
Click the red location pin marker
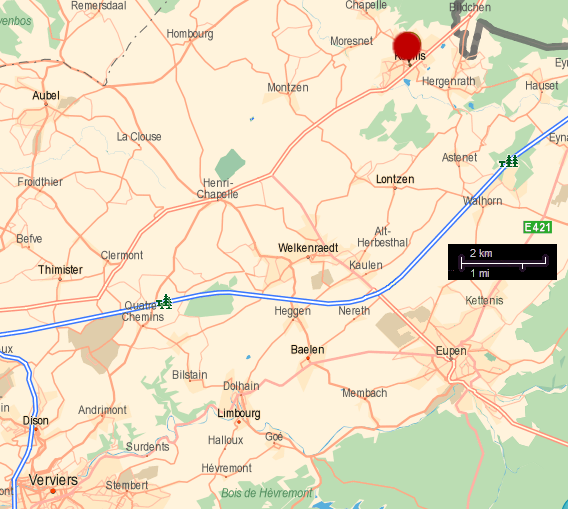(407, 46)
